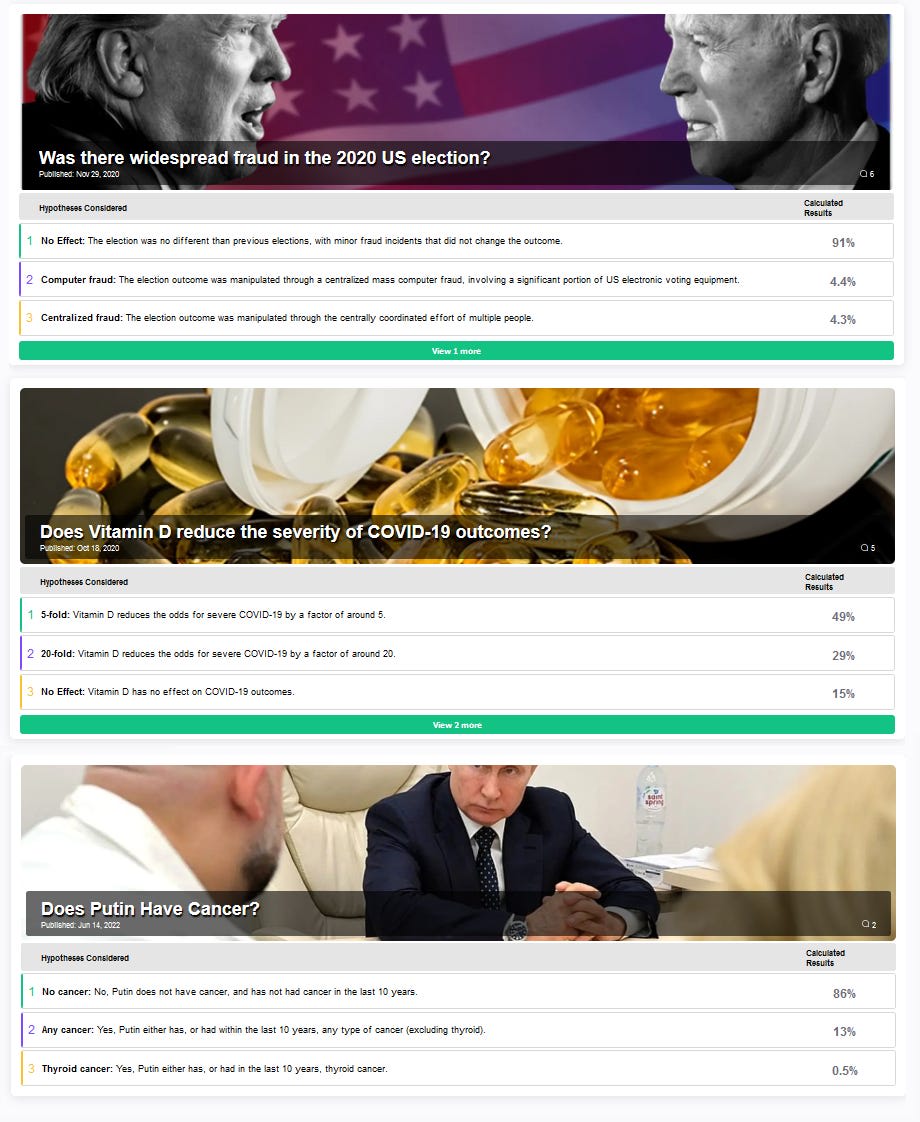Select the 'No Effect' election hypothesis row
This screenshot has width=920, height=1122.
point(456,241)
